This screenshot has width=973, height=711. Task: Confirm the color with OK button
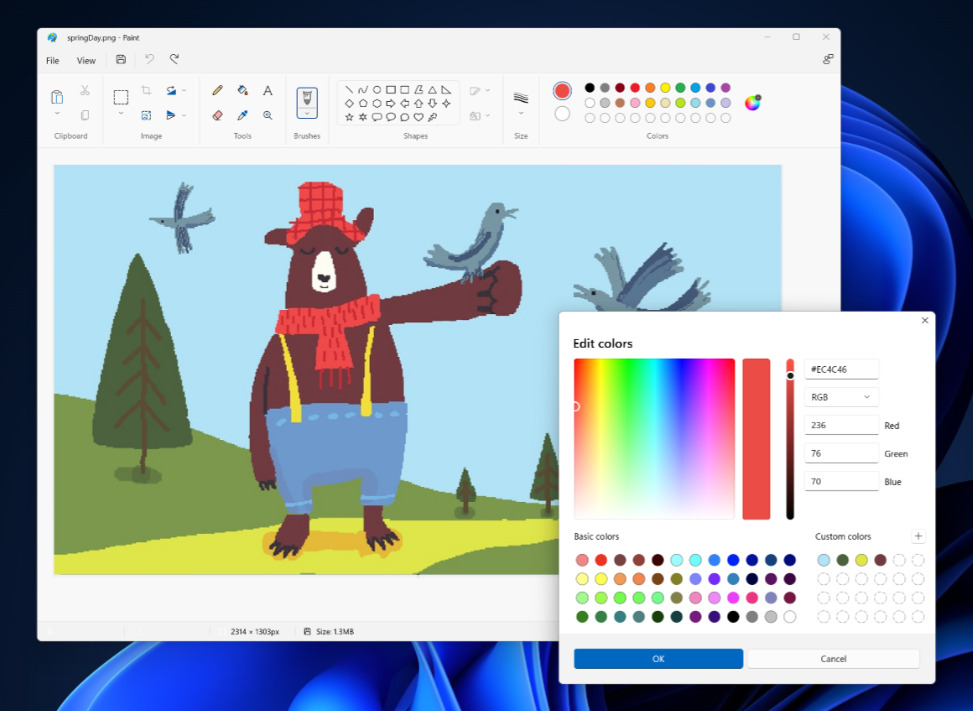pos(658,659)
